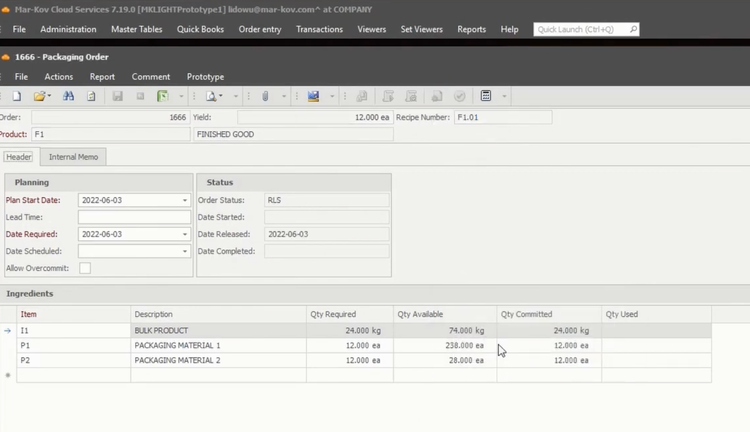Click the New document toolbar icon
This screenshot has width=750, height=432.
click(x=17, y=97)
